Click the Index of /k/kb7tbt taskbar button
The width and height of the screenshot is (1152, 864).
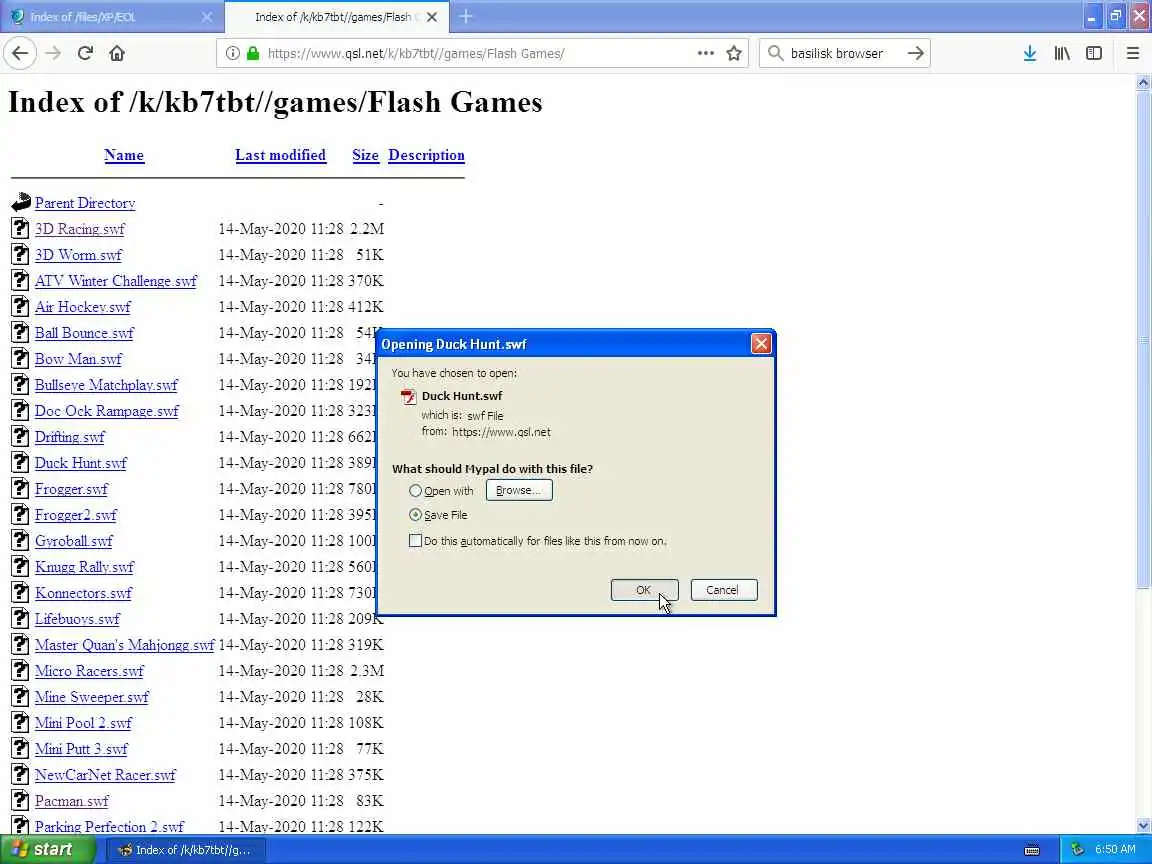pyautogui.click(x=186, y=850)
